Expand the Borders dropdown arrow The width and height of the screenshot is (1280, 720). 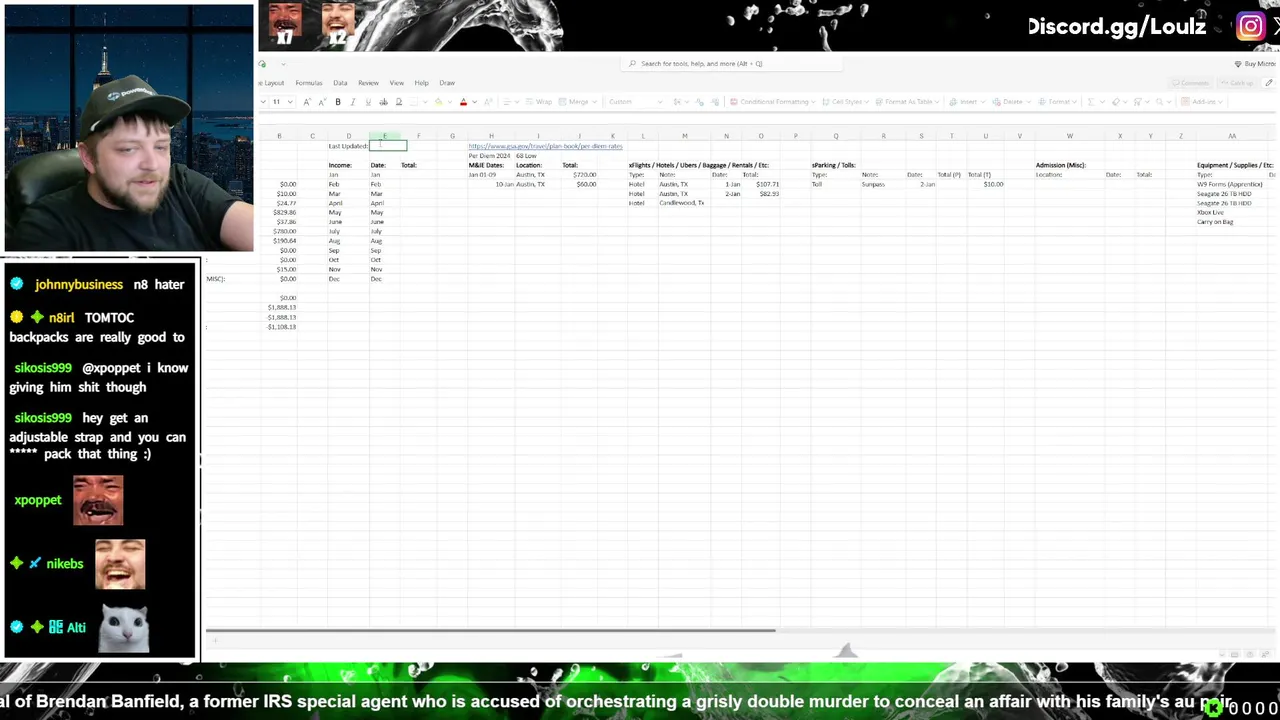(425, 102)
